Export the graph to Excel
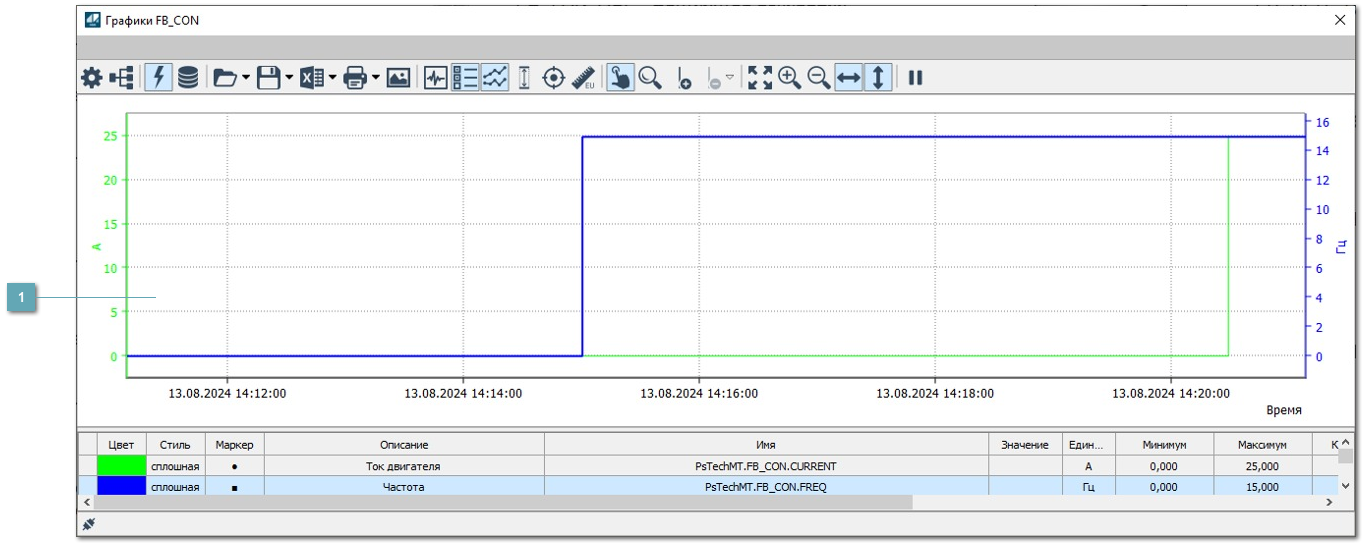Screen dimensions: 1365x546 [x=312, y=78]
